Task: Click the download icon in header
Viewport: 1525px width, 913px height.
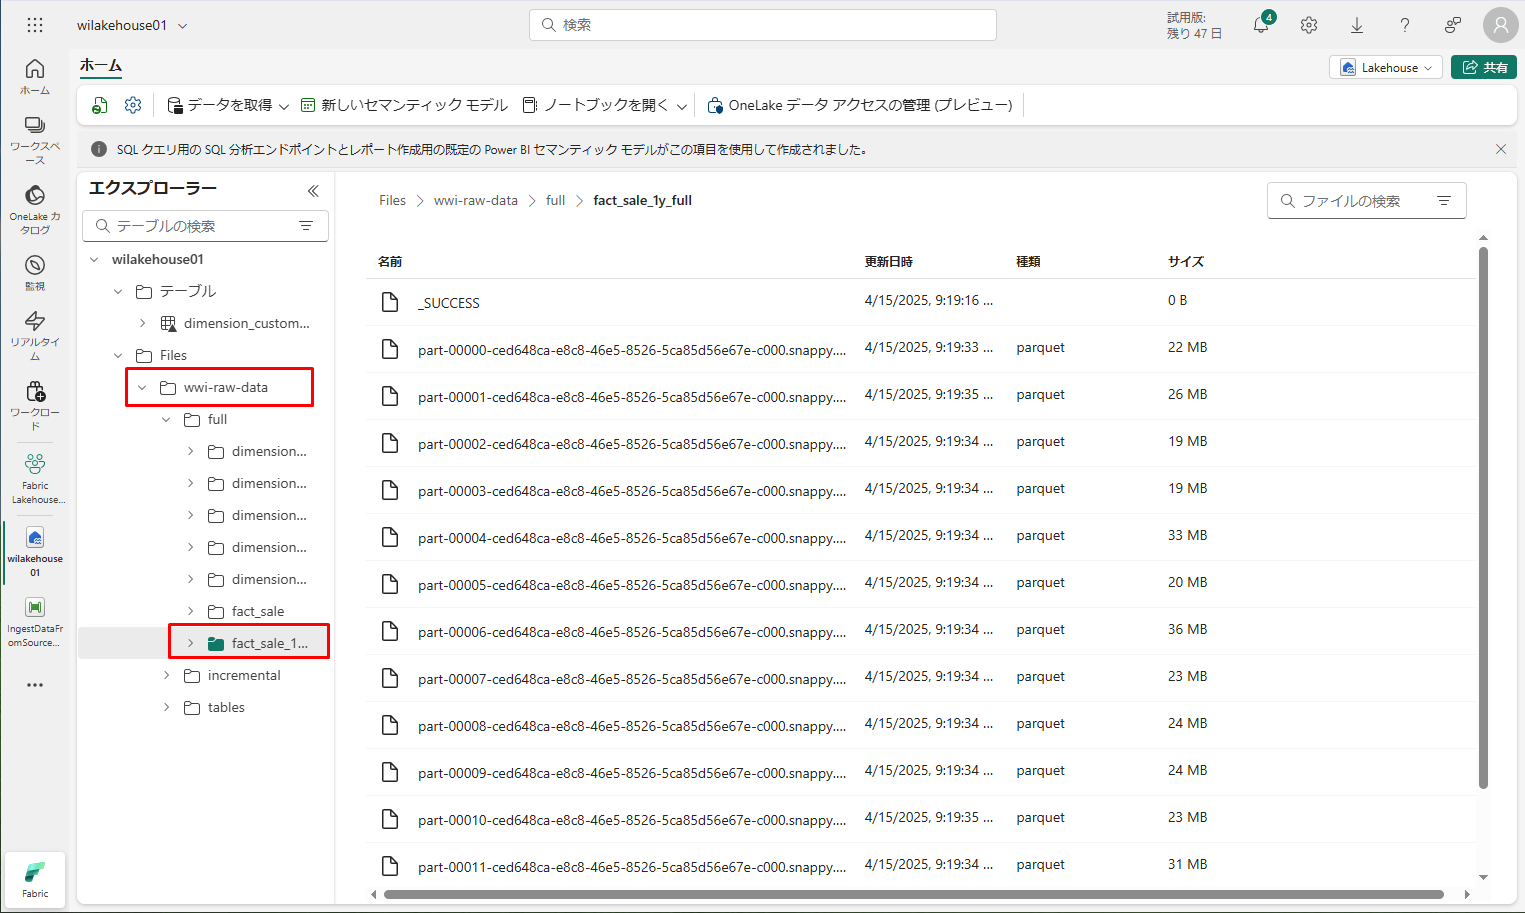Action: click(1357, 25)
